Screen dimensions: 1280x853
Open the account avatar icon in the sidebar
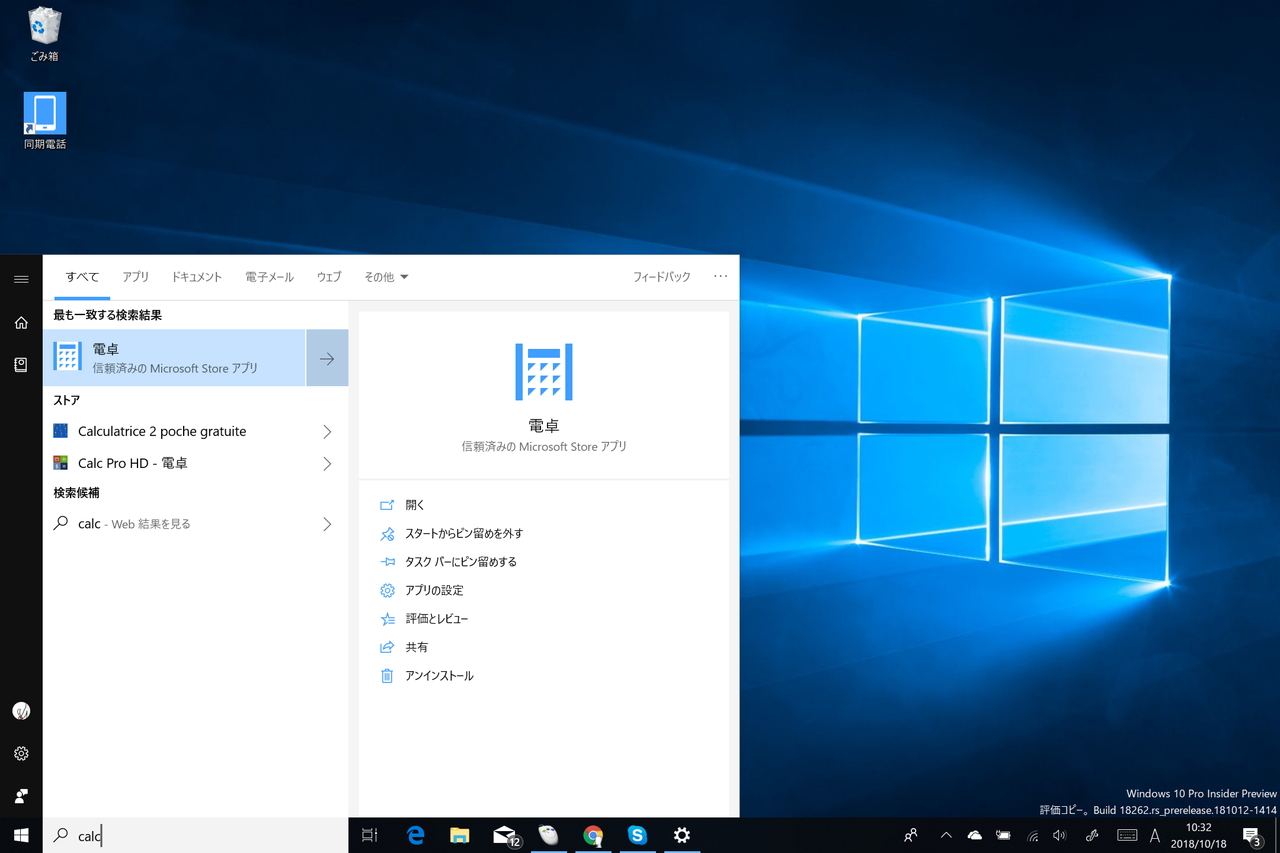[21, 711]
